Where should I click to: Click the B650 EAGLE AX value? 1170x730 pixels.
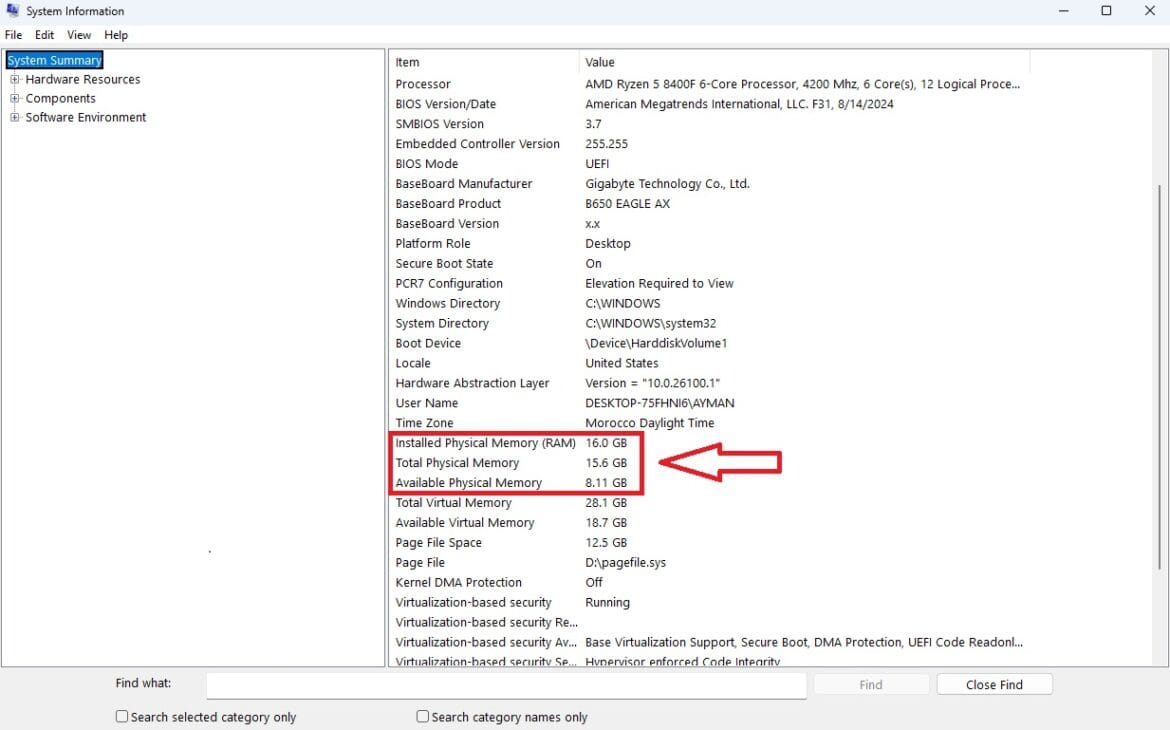click(628, 204)
